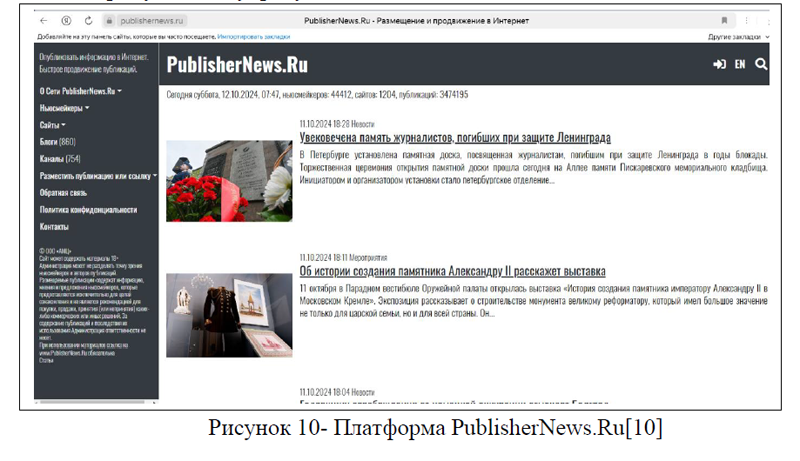
Task: Click the date and statistics line
Action: coord(317,94)
